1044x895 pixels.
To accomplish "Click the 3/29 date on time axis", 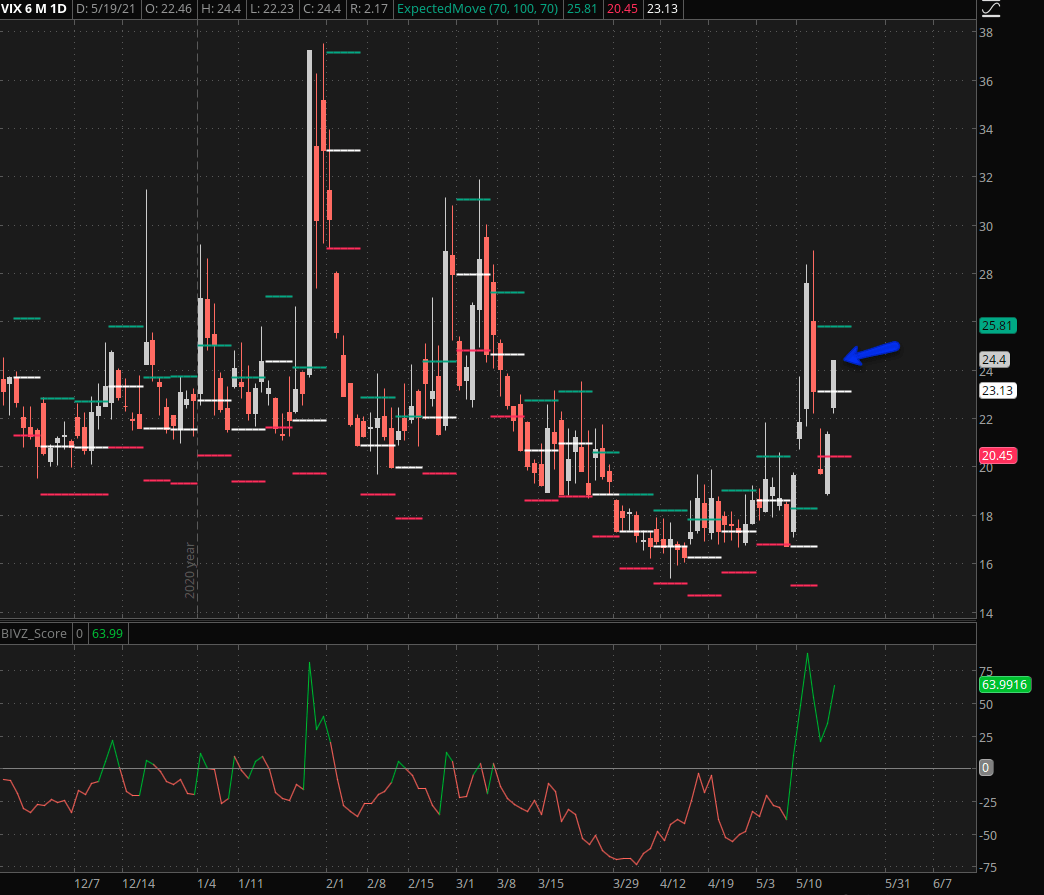I will [x=626, y=884].
